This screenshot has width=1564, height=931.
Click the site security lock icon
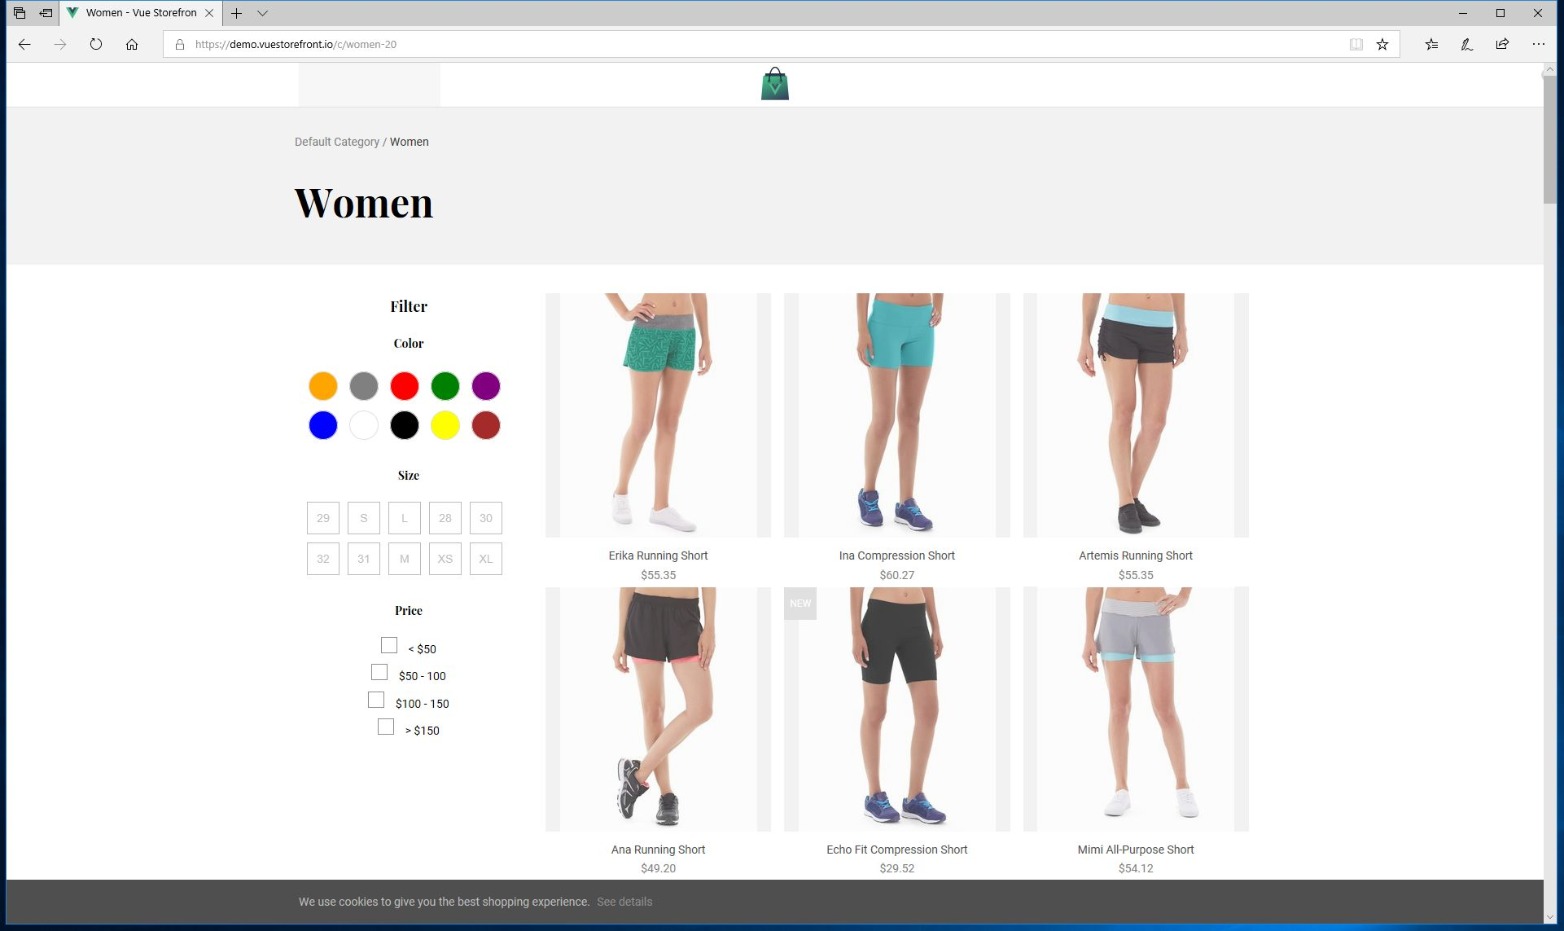tap(180, 44)
